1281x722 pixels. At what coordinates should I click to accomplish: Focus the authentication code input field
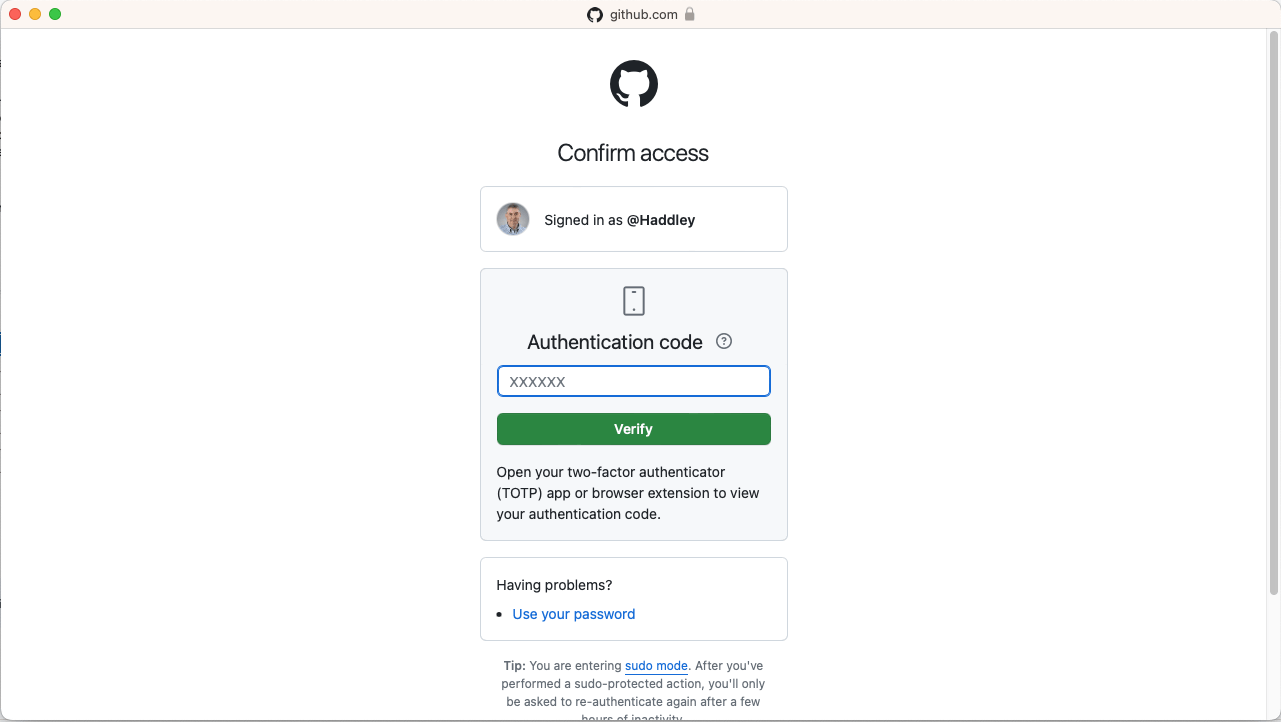[634, 381]
